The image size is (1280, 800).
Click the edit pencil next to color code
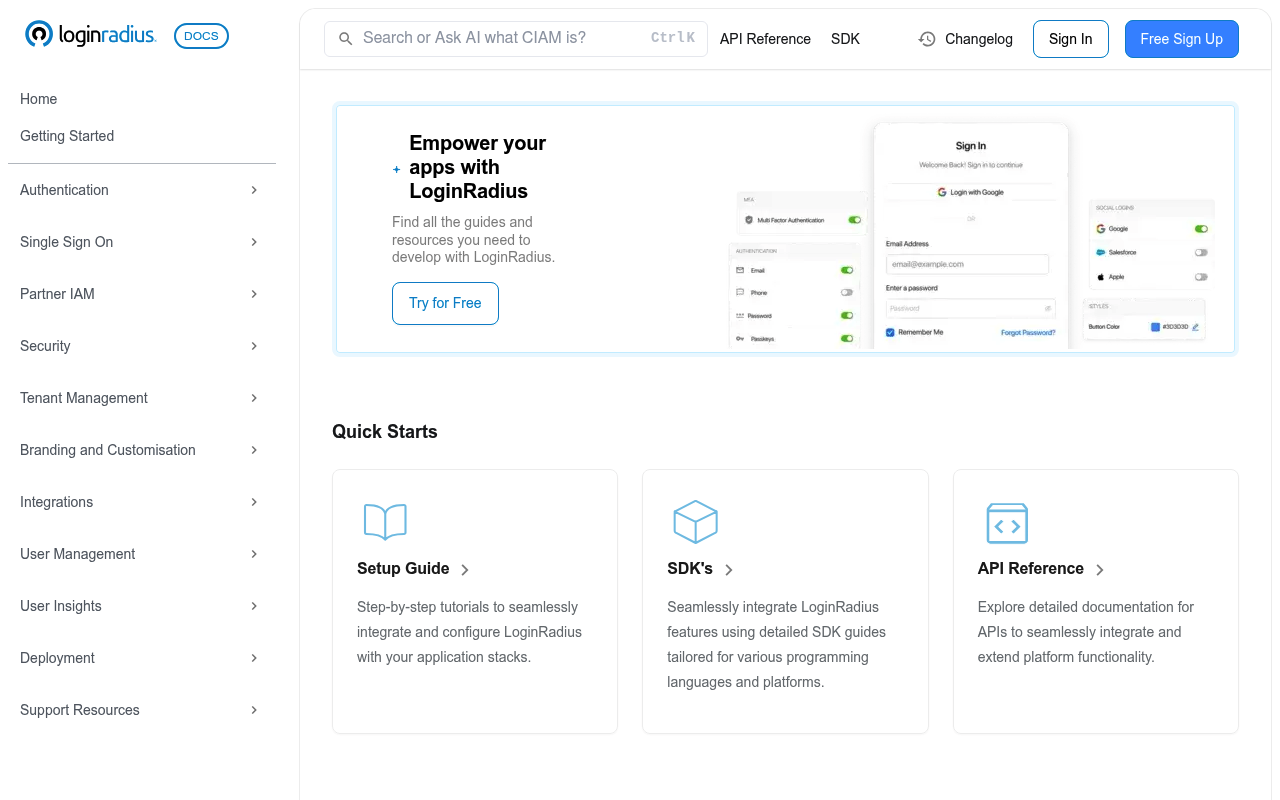[x=1195, y=327]
